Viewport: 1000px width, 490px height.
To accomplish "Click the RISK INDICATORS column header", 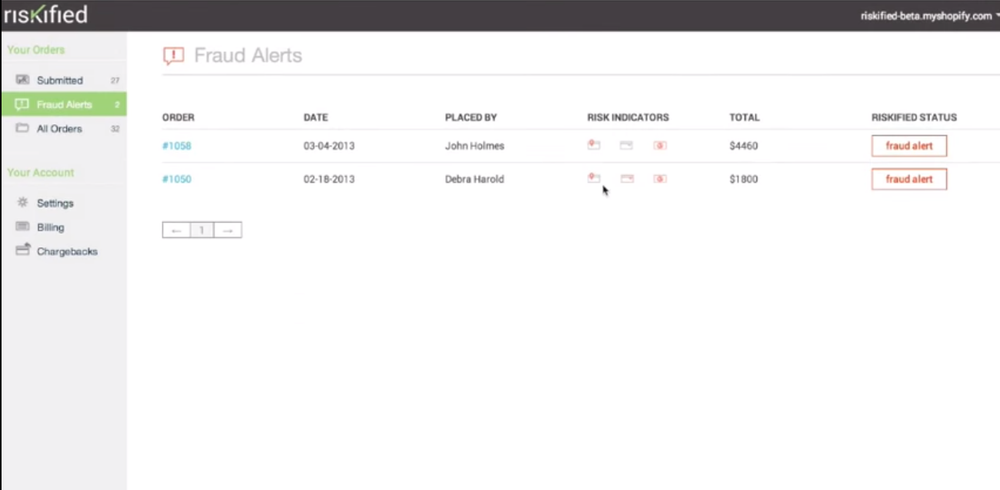I will [628, 117].
